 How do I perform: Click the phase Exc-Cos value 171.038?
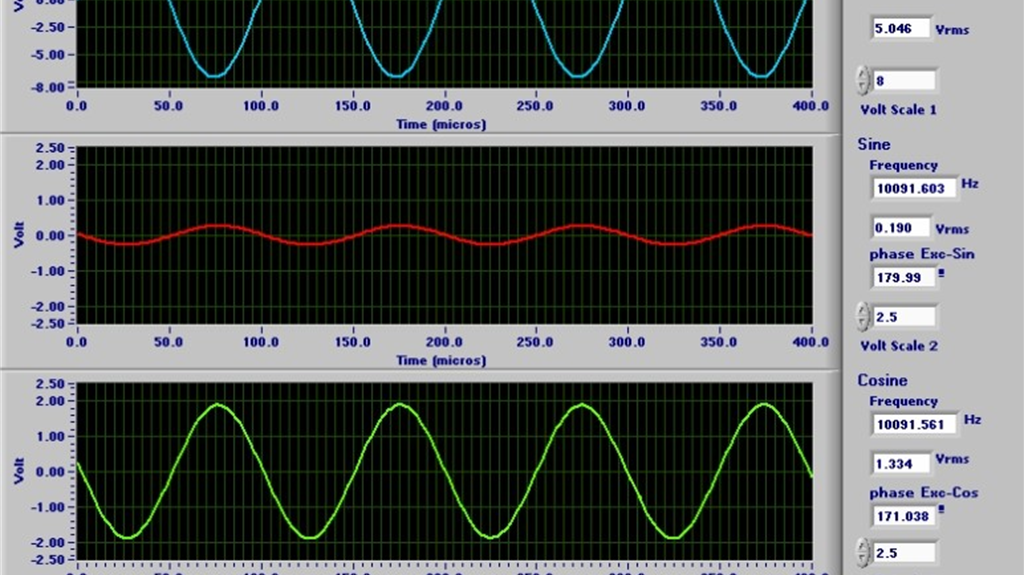905,516
